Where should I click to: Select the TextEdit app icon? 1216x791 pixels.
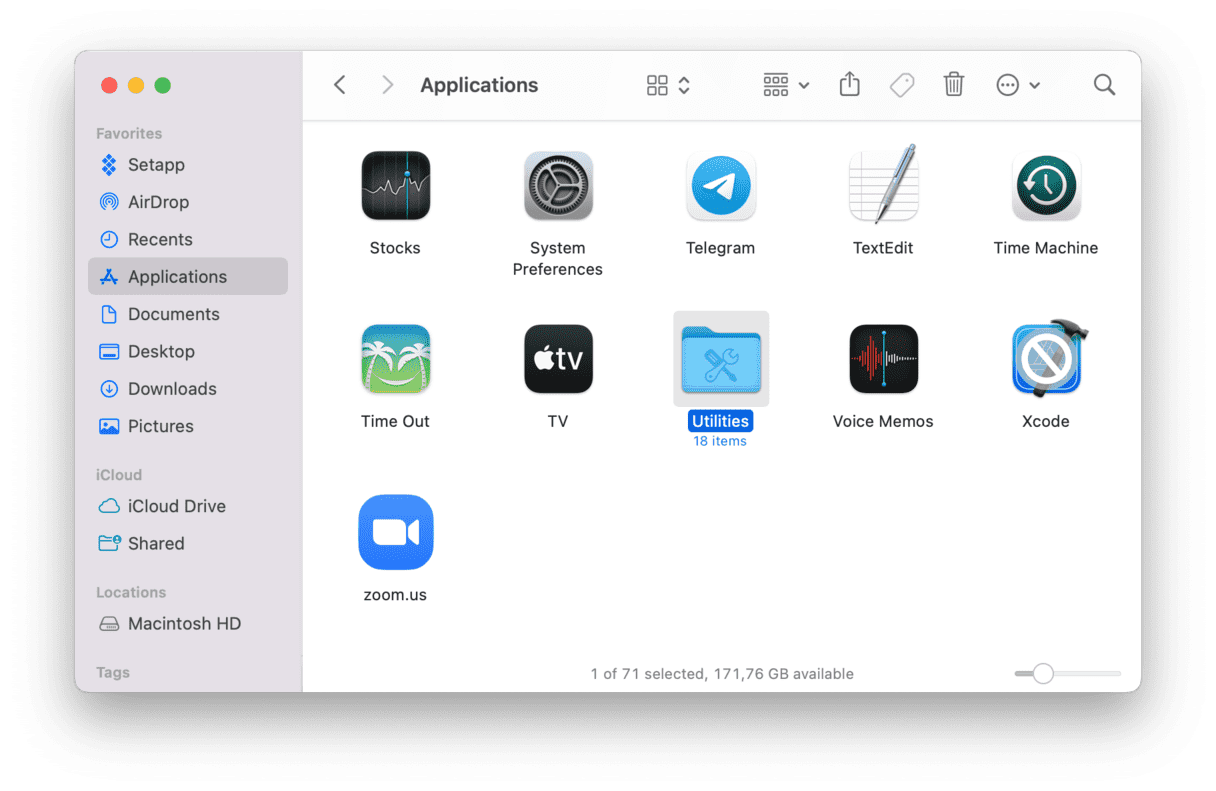[883, 187]
